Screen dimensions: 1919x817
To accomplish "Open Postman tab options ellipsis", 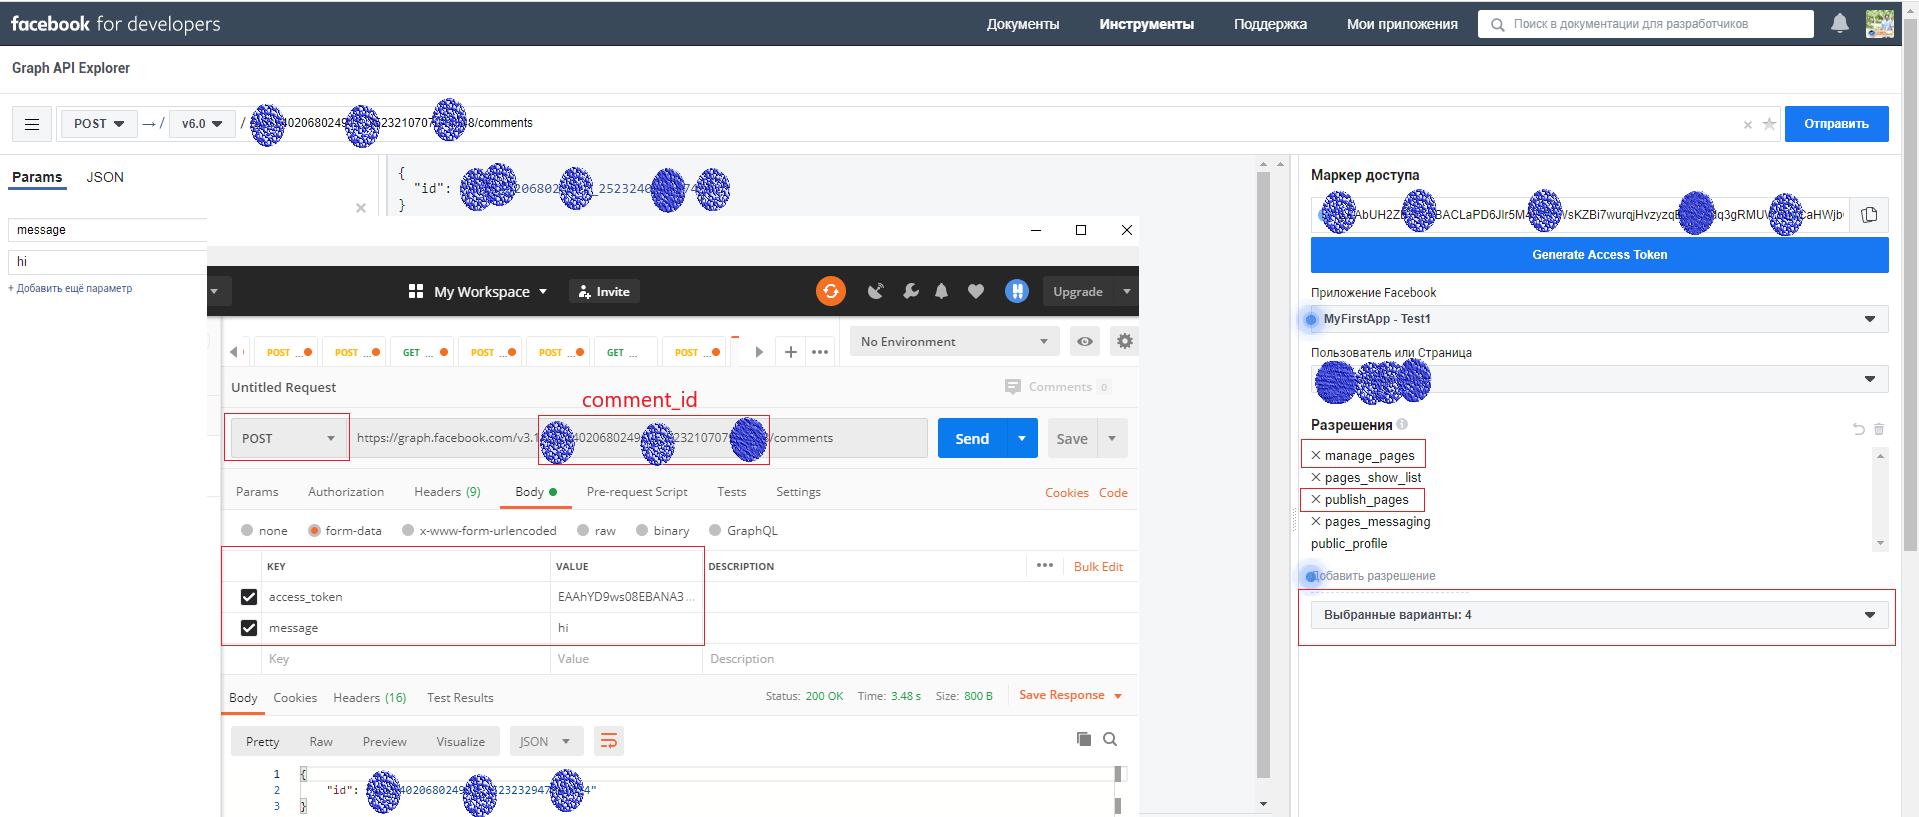I will [x=820, y=352].
